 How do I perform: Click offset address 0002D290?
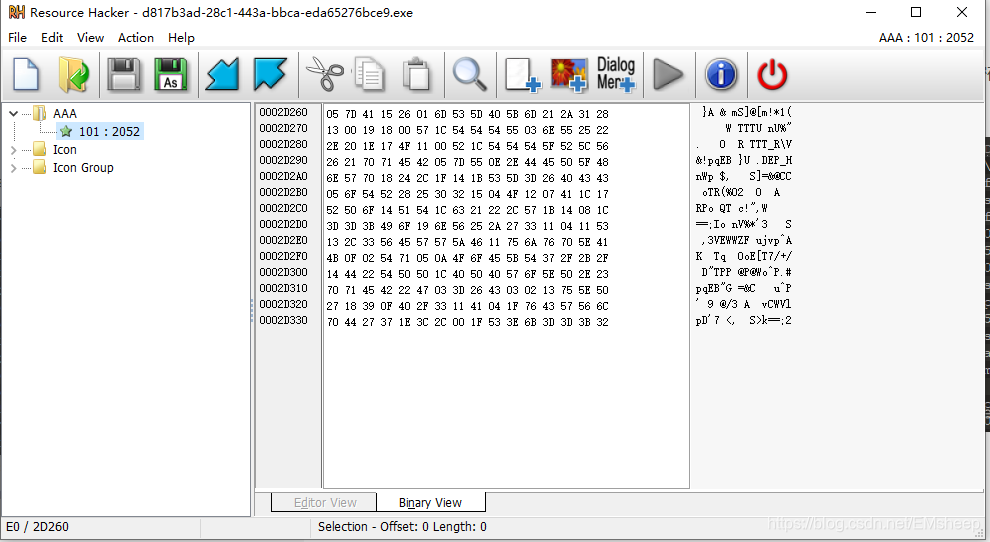[x=283, y=160]
